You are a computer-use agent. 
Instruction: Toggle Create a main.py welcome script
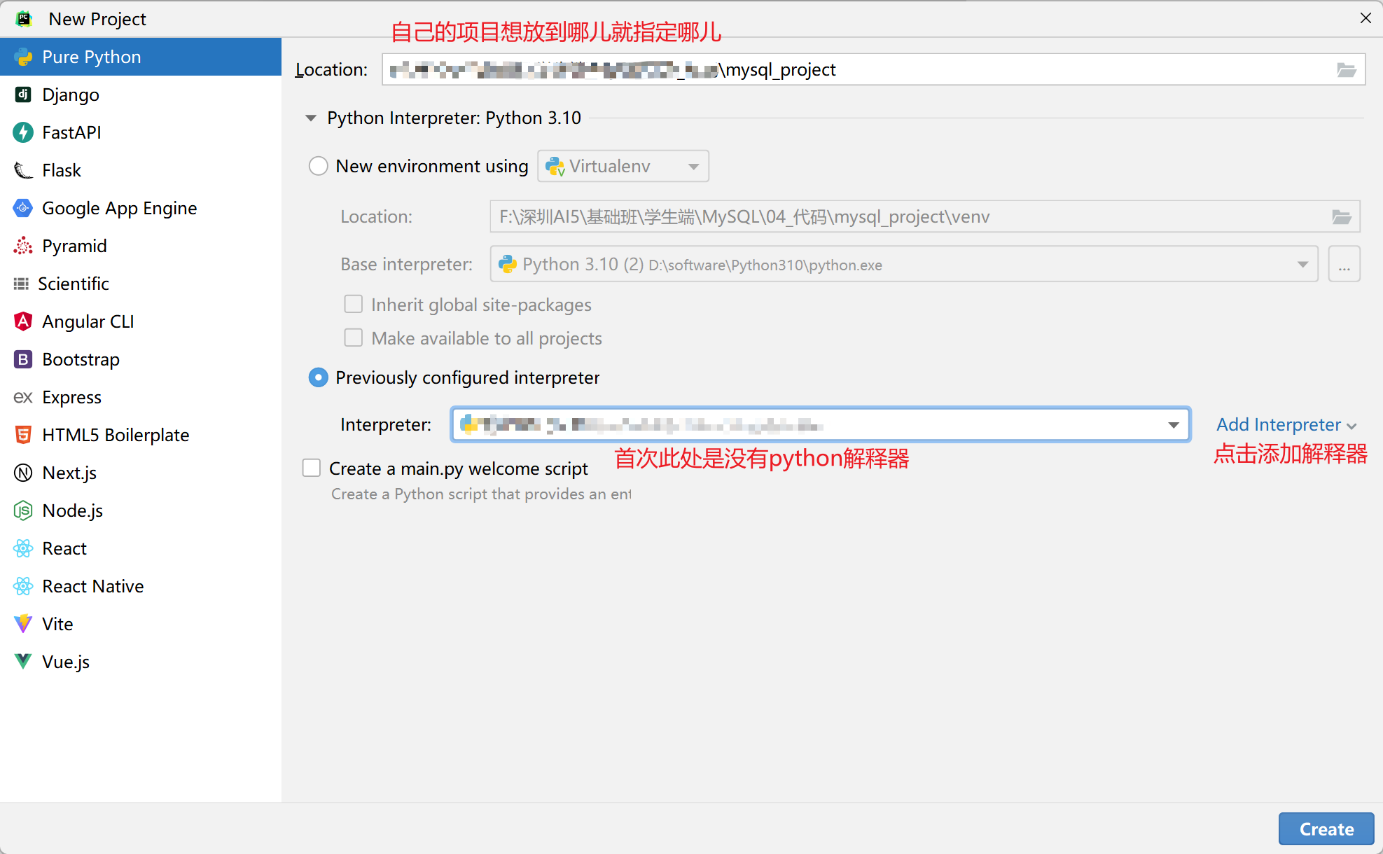click(312, 468)
